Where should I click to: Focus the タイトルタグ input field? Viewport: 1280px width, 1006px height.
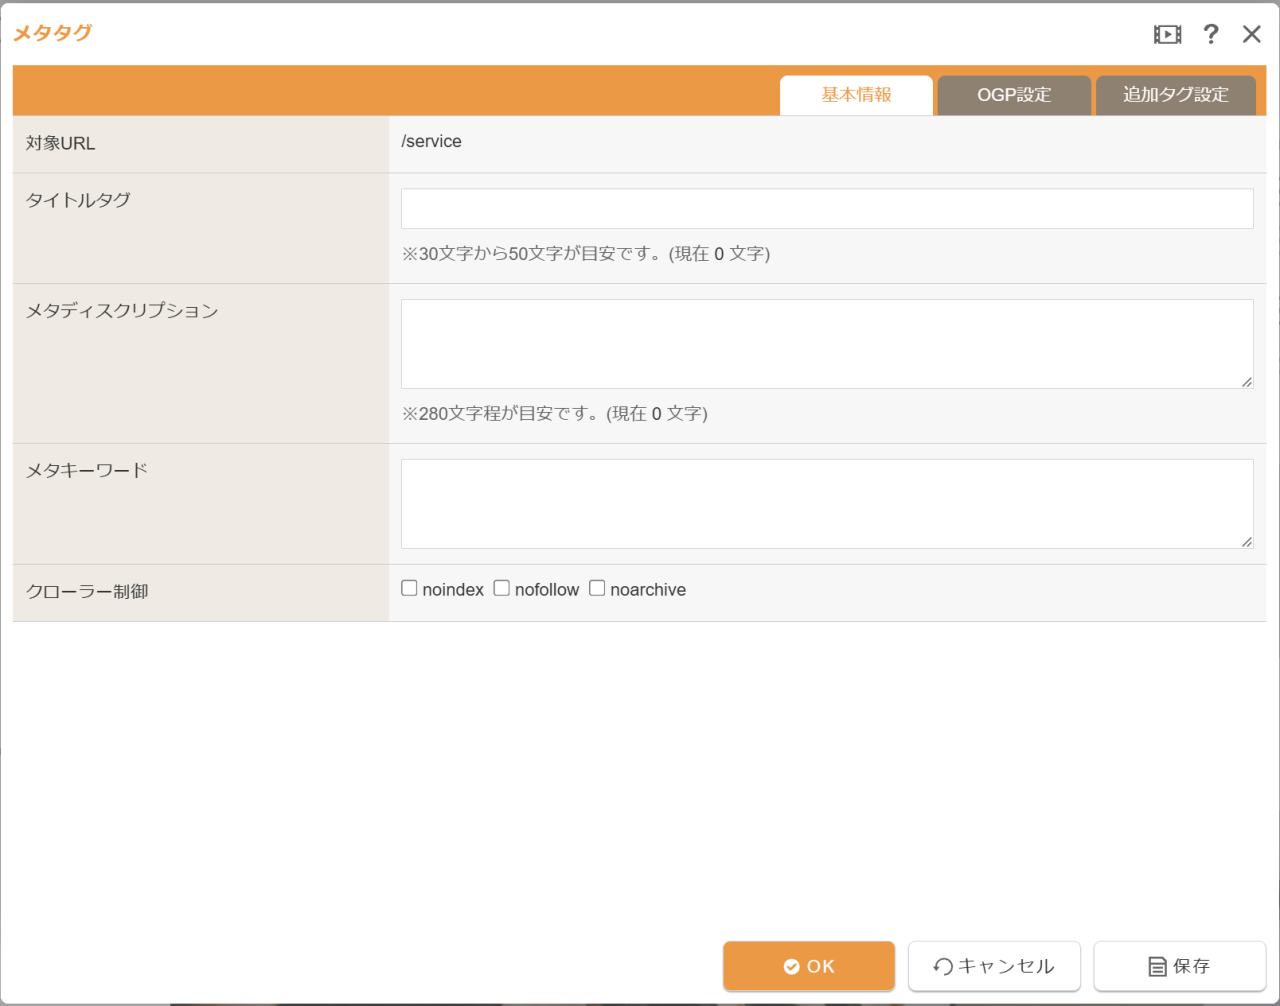827,209
